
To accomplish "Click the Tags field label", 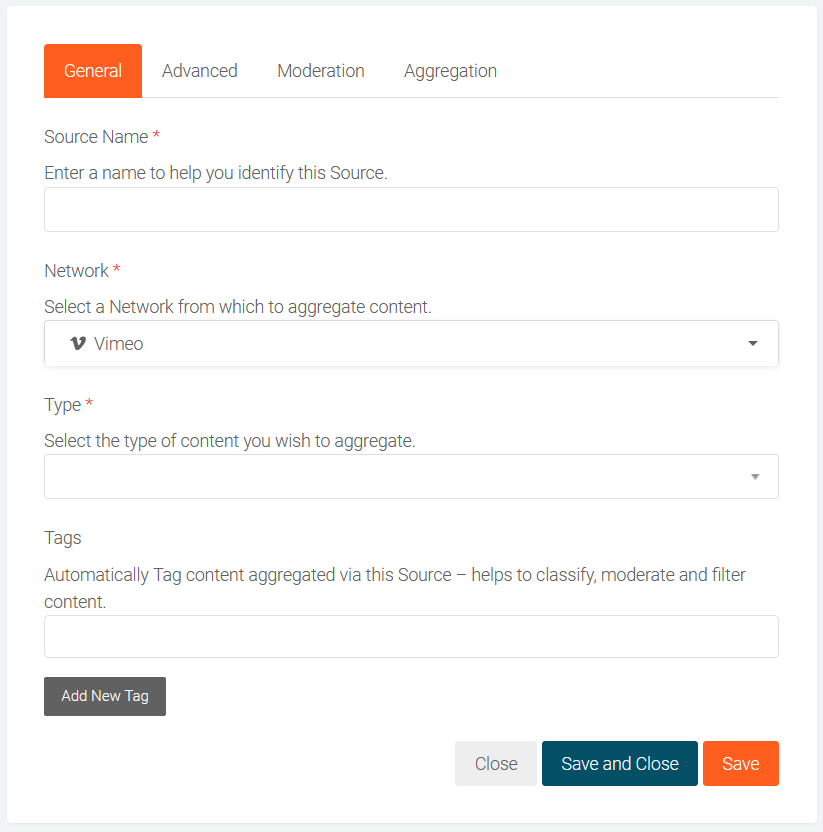I will pos(63,538).
